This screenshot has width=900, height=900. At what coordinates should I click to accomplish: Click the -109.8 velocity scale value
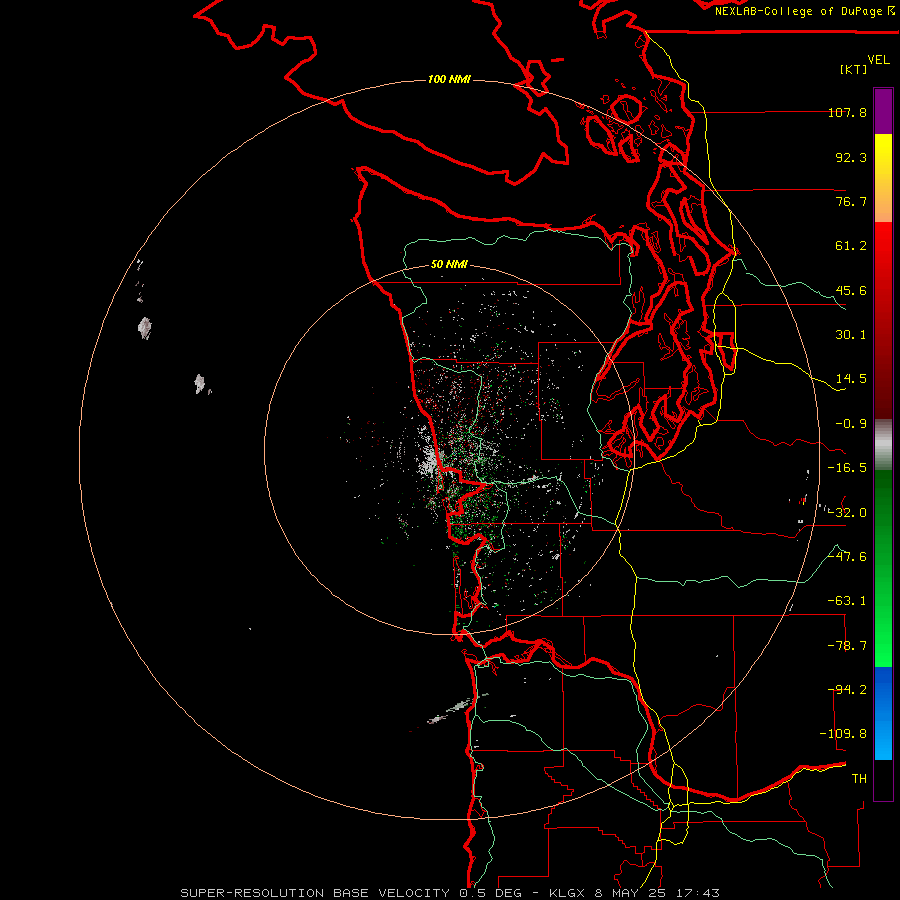coord(843,734)
